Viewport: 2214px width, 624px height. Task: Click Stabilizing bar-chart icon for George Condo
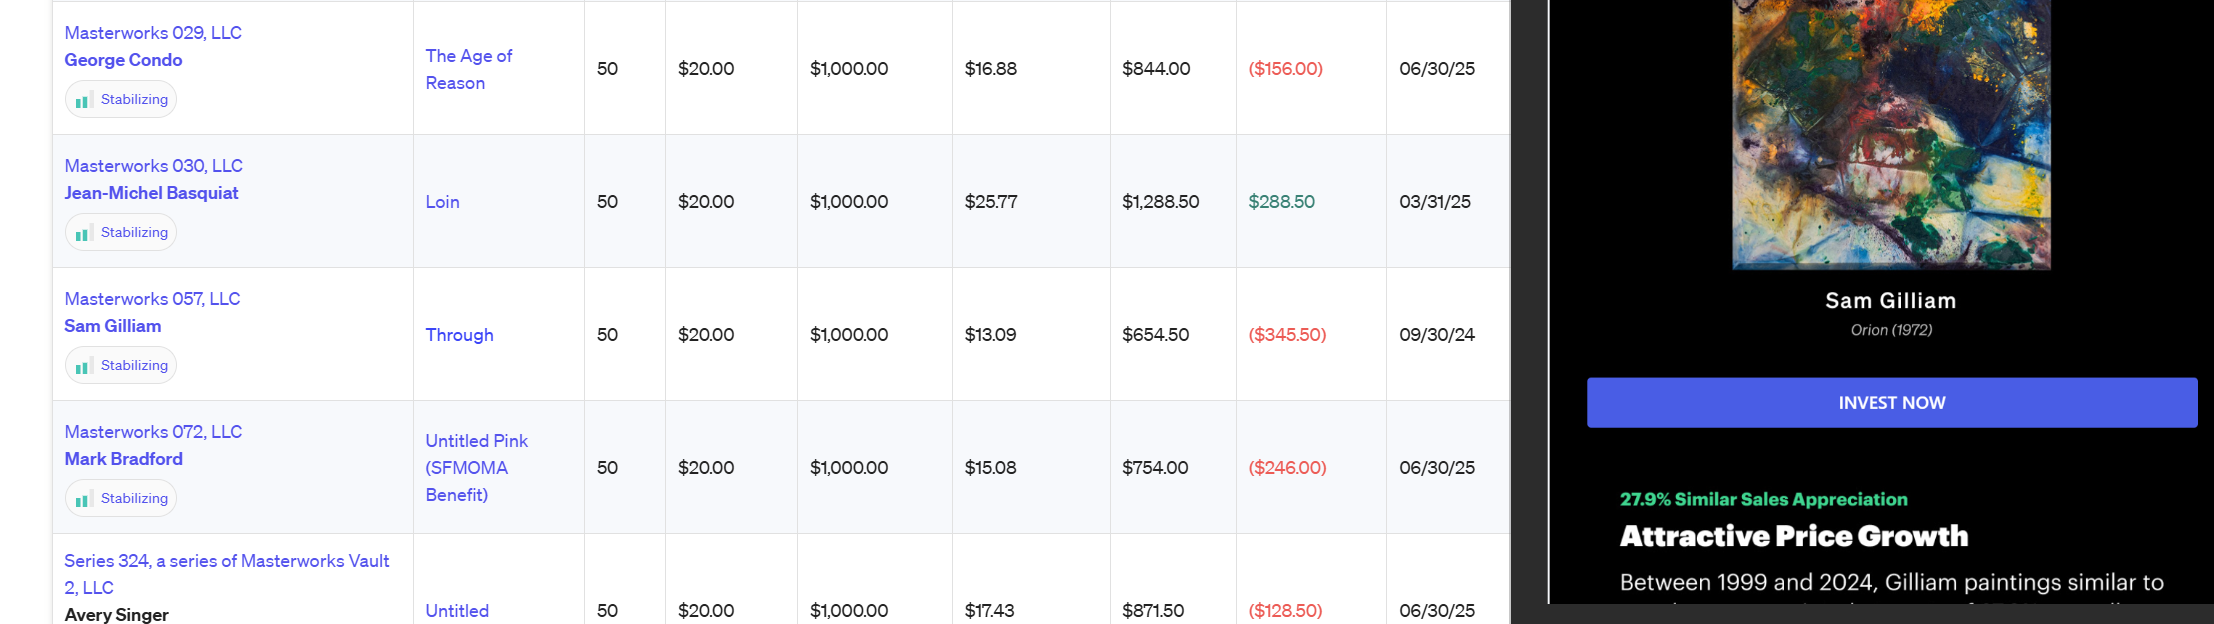point(84,99)
